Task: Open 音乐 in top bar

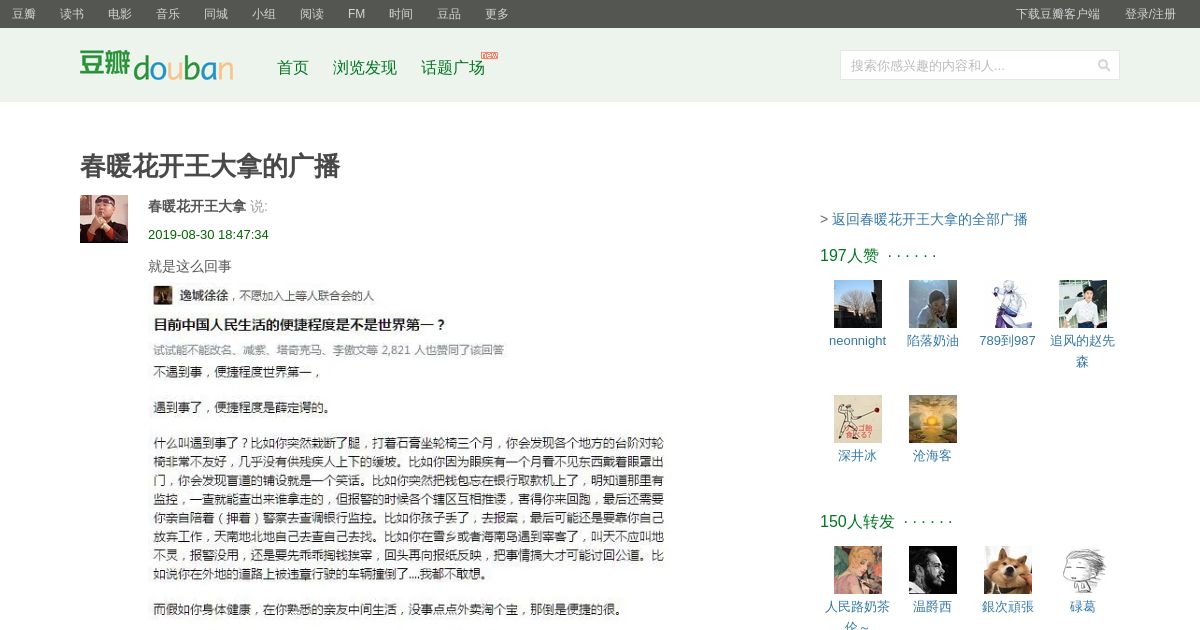Action: click(168, 14)
